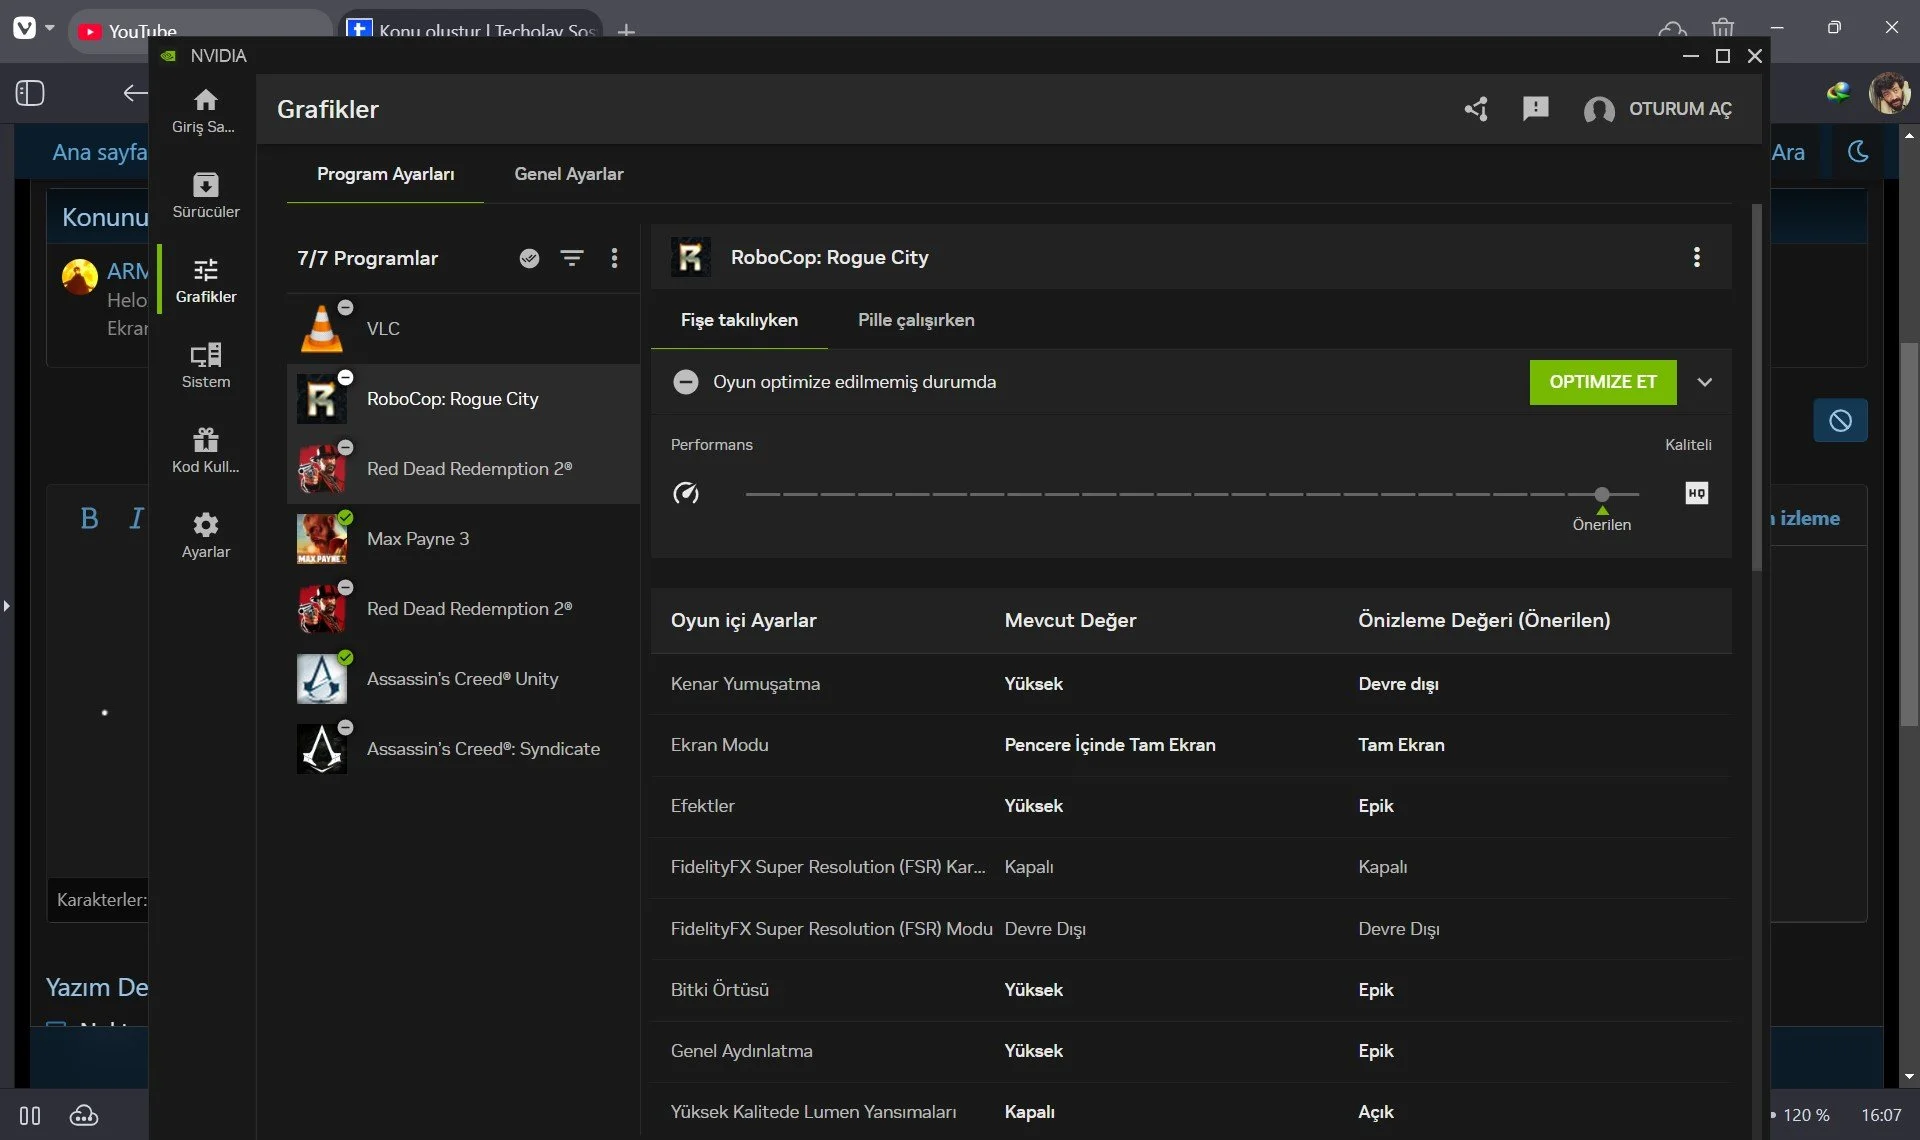
Task: Switch to Genel Ayarlar tab
Action: coord(568,174)
